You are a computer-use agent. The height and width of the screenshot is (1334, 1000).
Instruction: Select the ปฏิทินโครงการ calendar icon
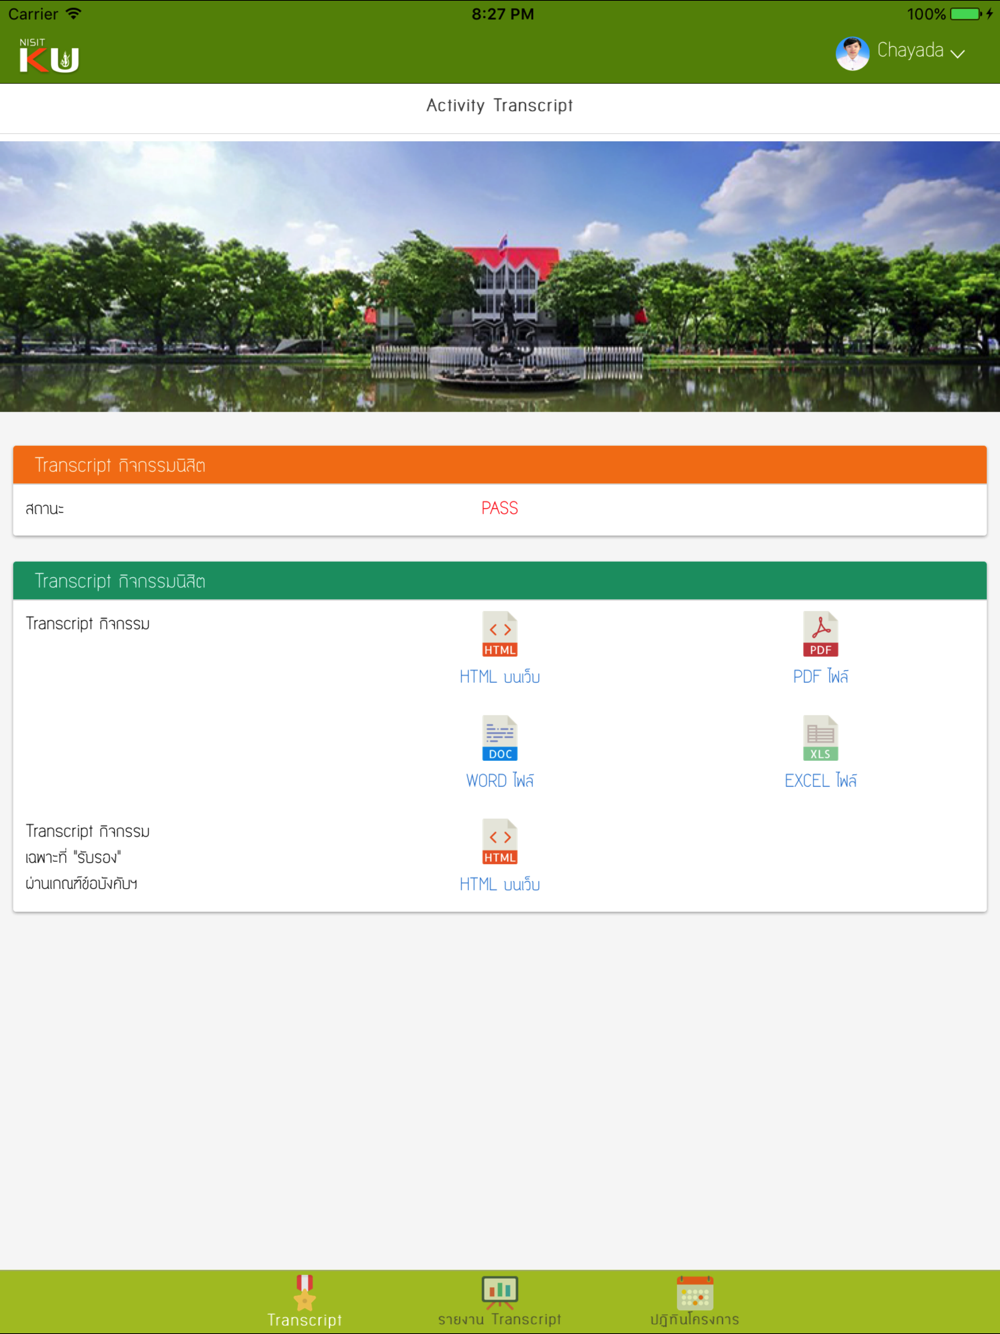click(695, 1292)
